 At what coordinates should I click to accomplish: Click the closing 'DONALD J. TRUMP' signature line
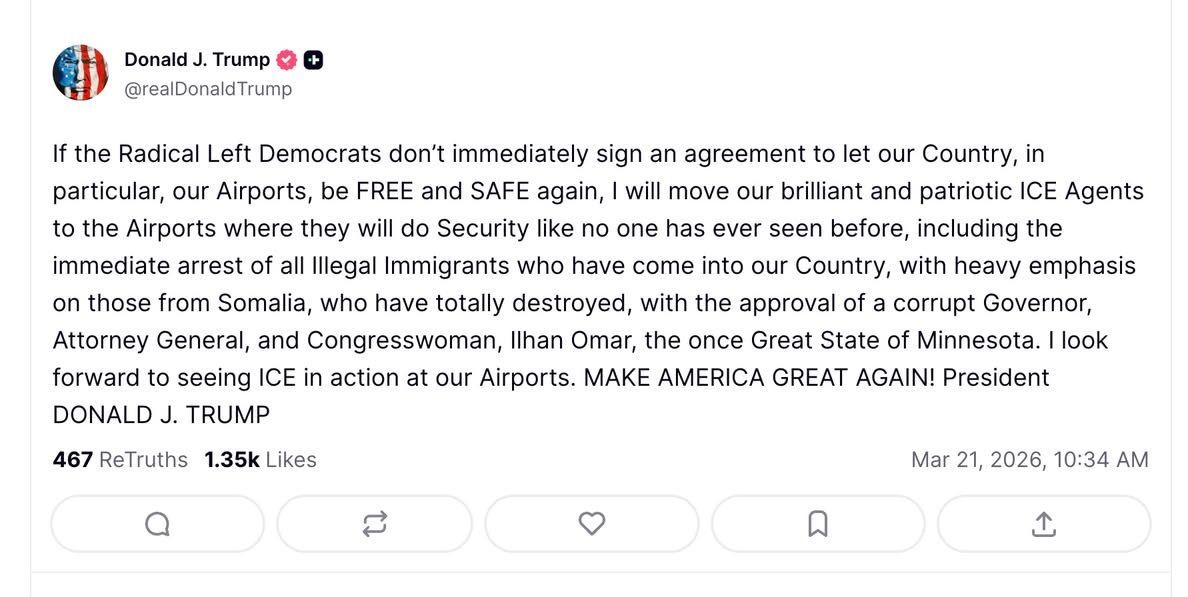point(161,415)
